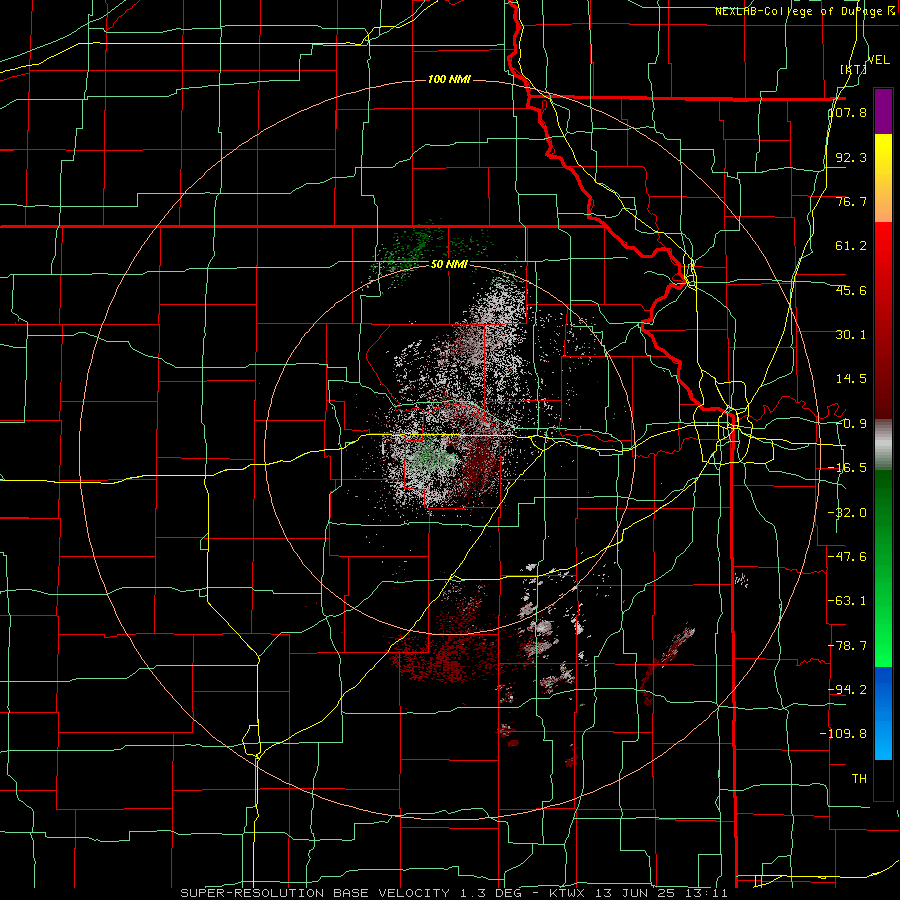The image size is (900, 900).
Task: Pick the bright green color bar segment
Action: point(883,637)
